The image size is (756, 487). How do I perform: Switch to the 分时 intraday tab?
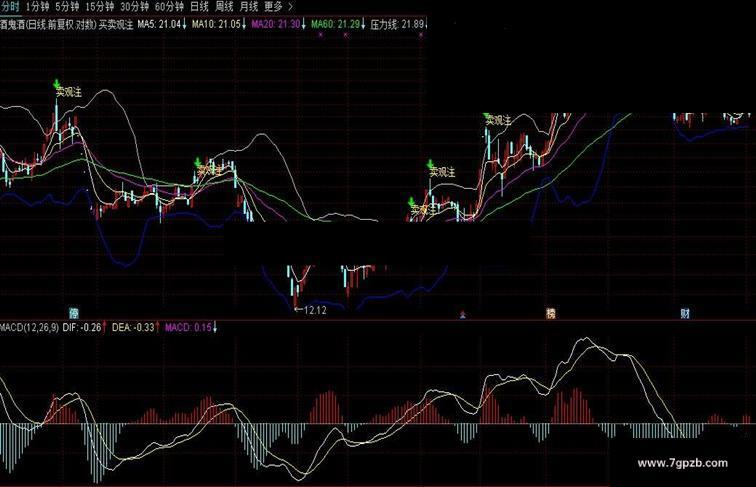pyautogui.click(x=10, y=6)
